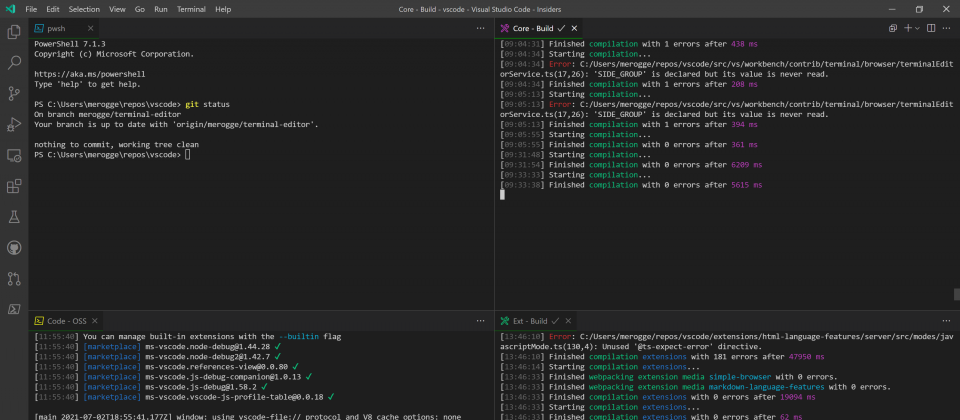
Task: Open more actions for Code - OSS group
Action: click(x=481, y=321)
